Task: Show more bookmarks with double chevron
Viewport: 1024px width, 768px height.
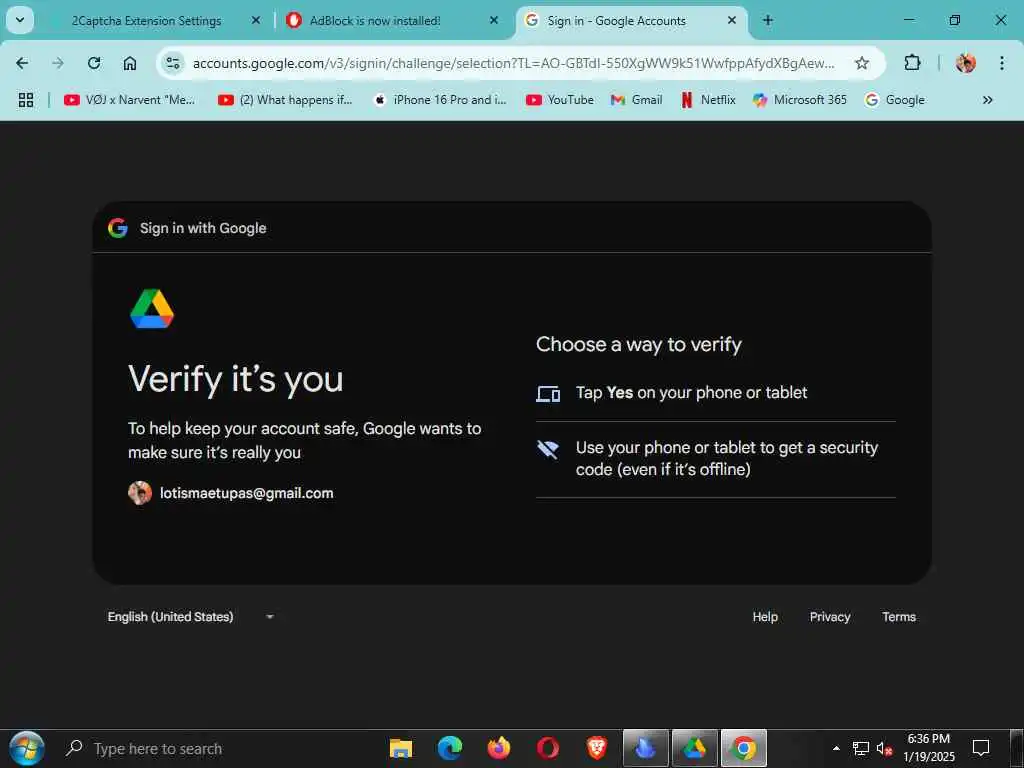Action: [987, 100]
